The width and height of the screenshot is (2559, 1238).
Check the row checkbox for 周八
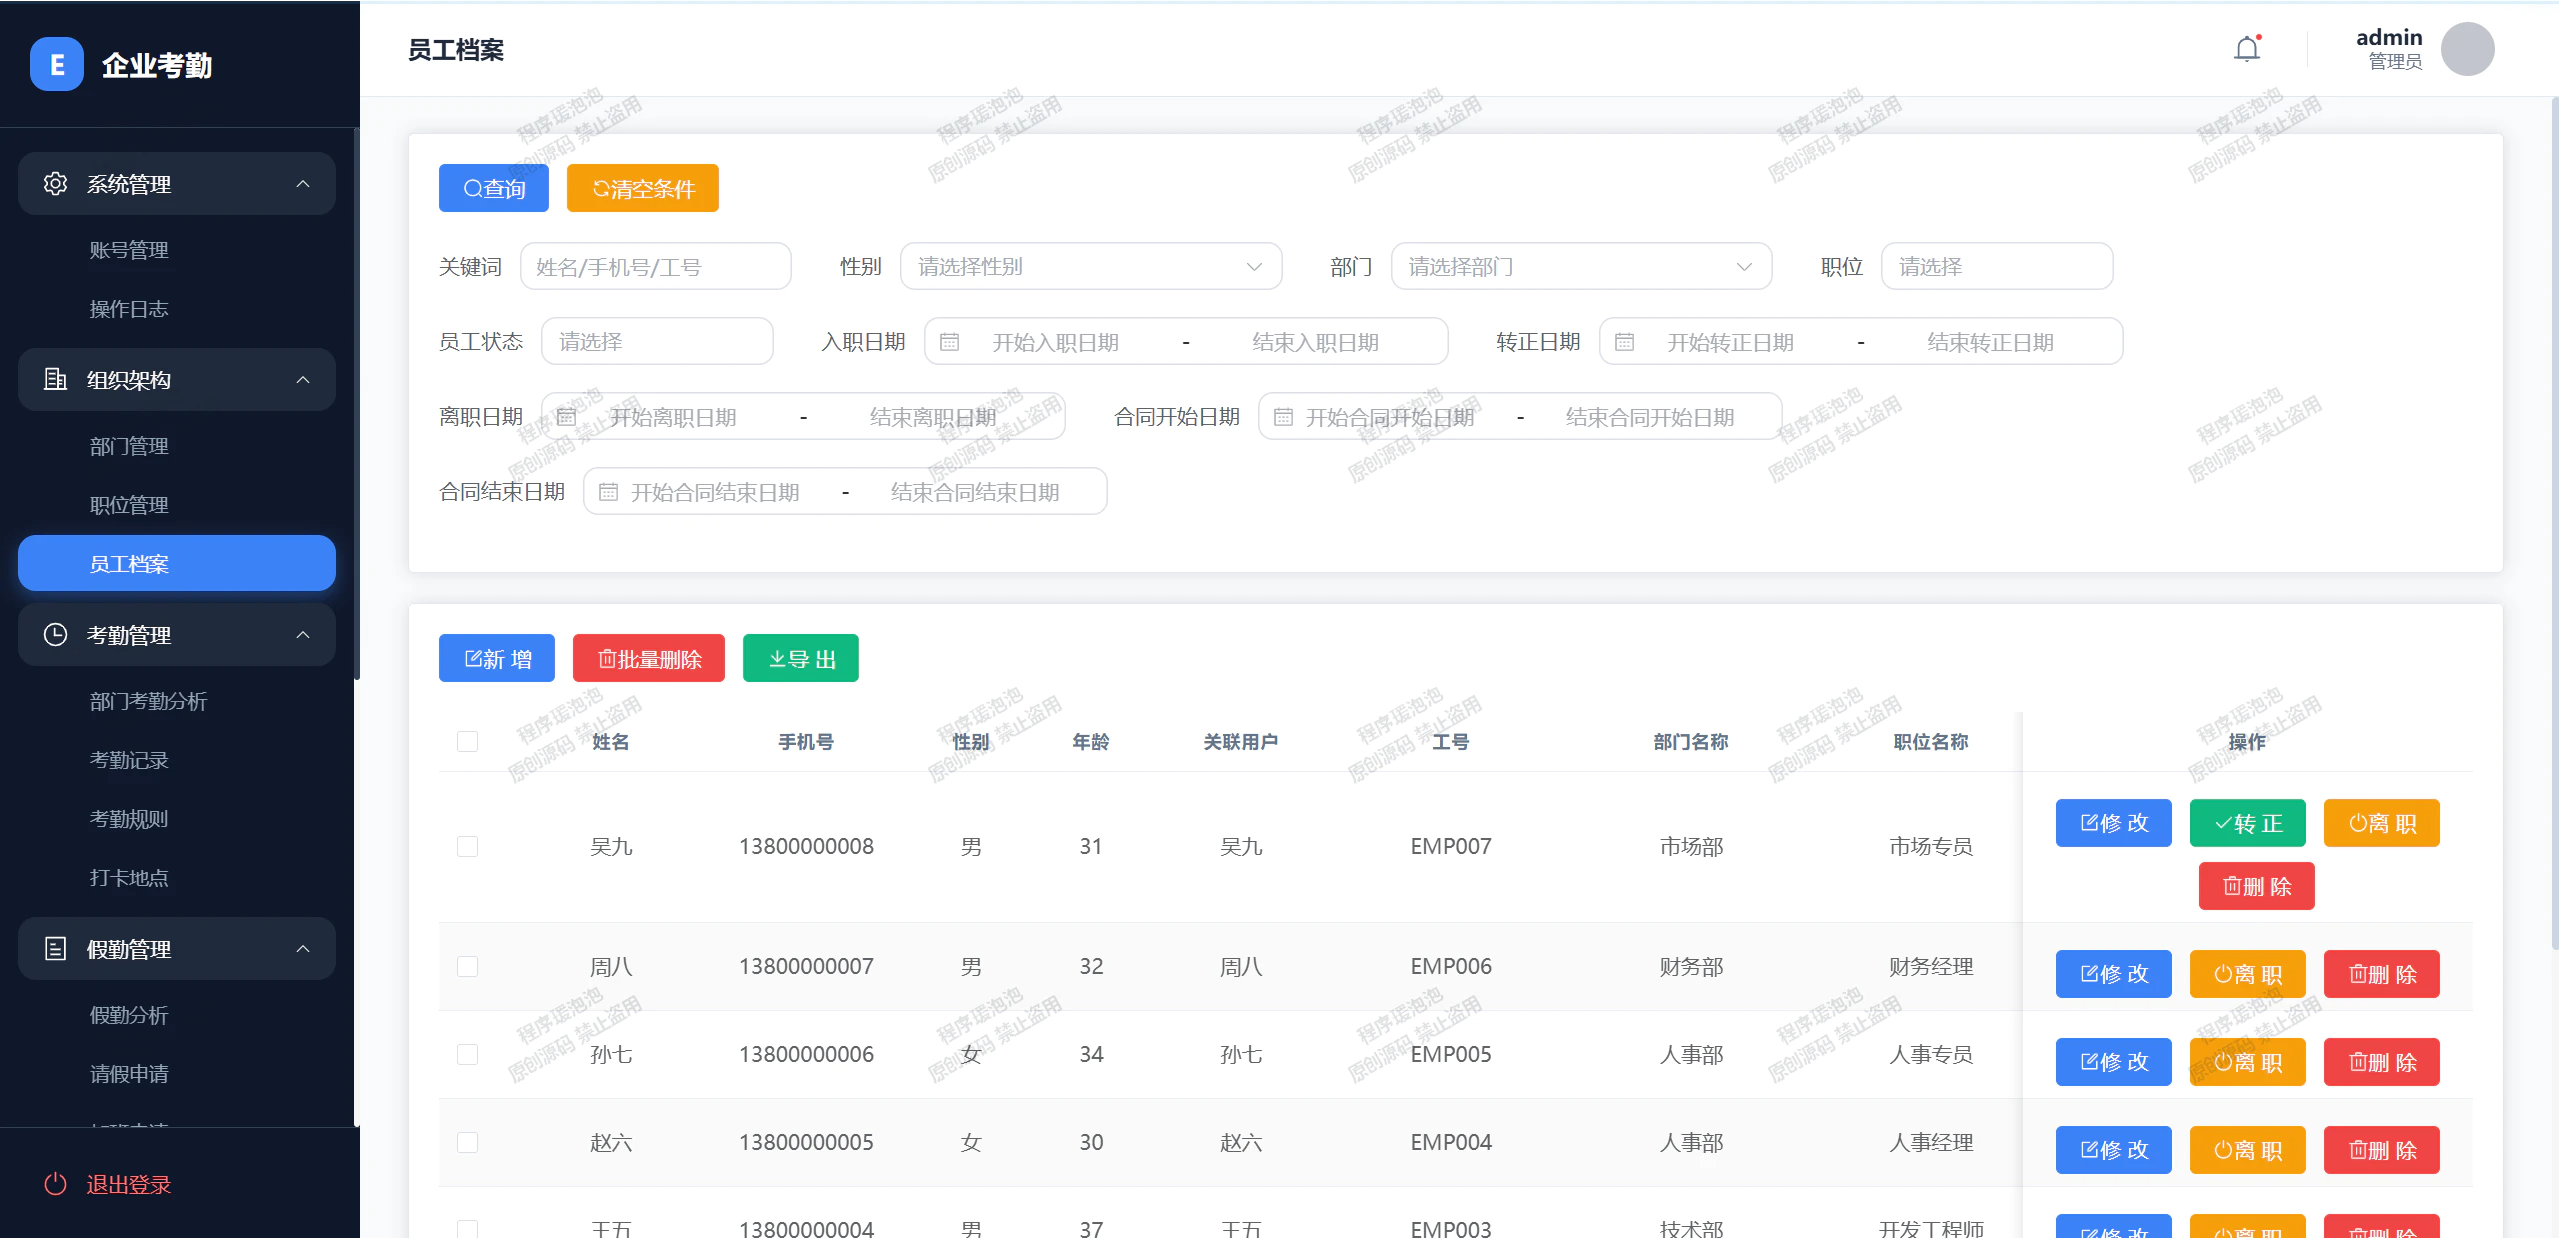[467, 966]
